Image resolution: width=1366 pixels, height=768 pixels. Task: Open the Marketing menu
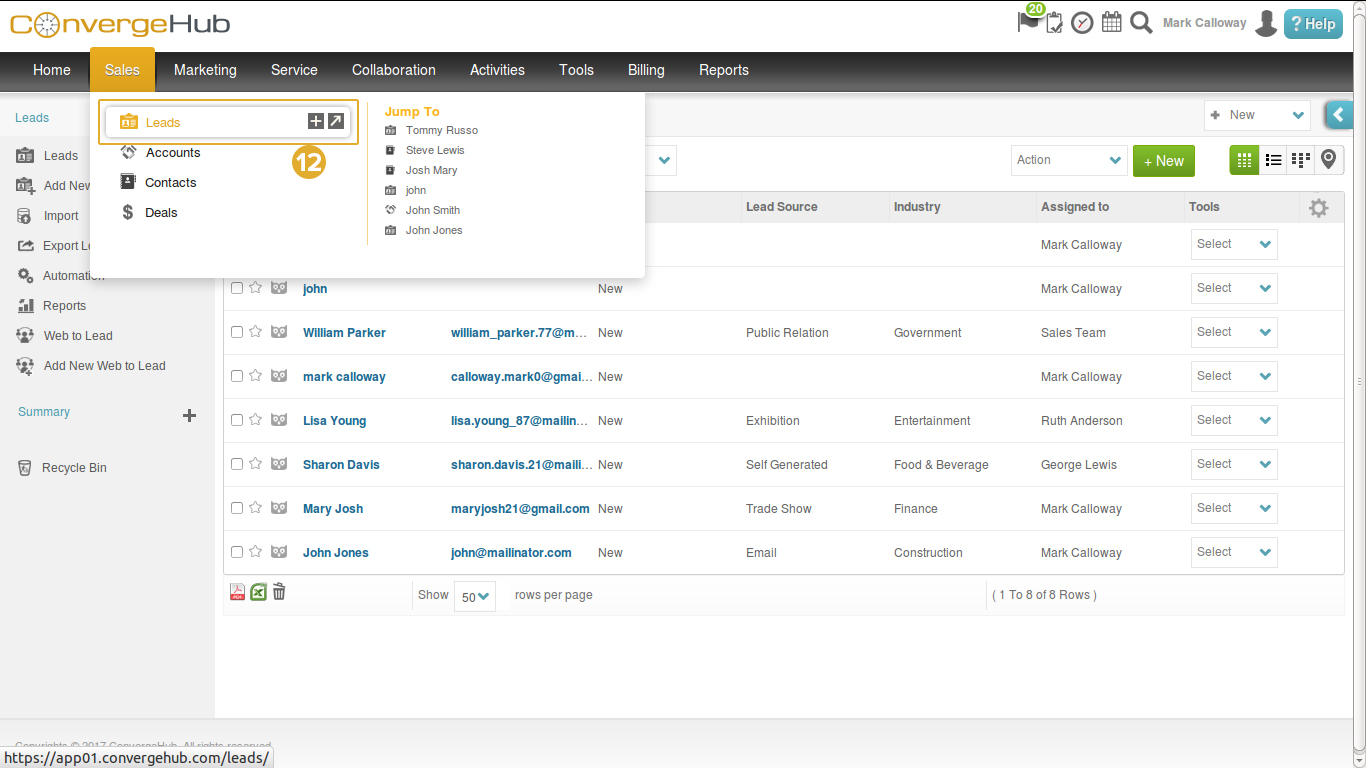pyautogui.click(x=205, y=70)
